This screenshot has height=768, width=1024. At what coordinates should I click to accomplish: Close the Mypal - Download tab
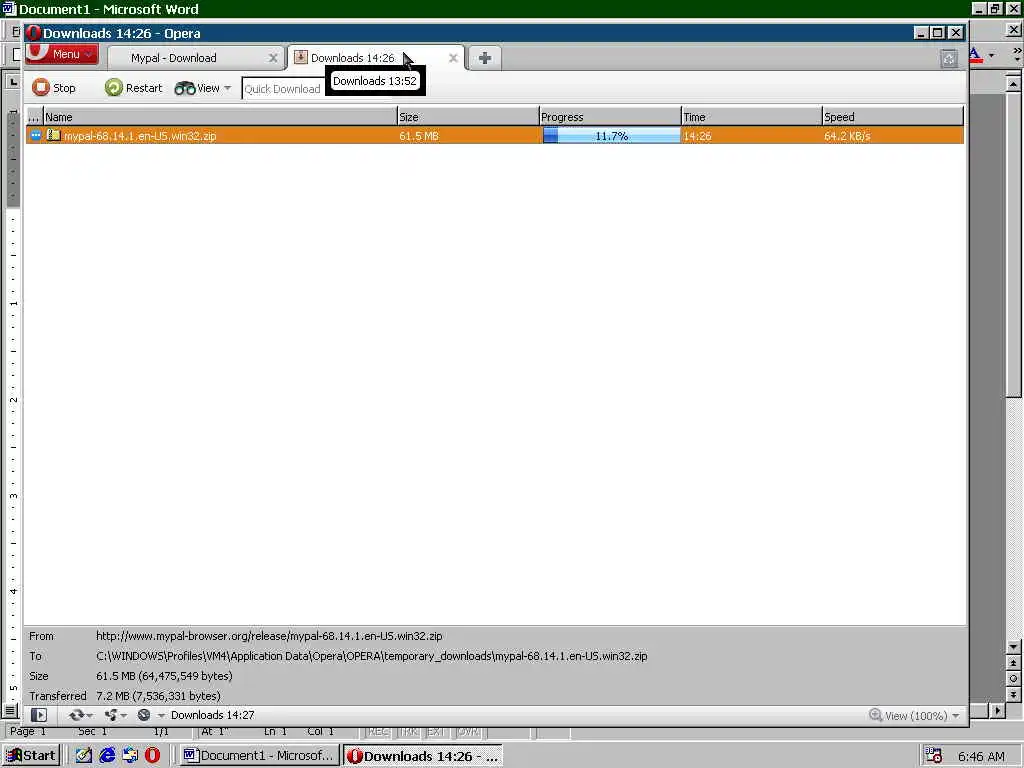click(273, 58)
